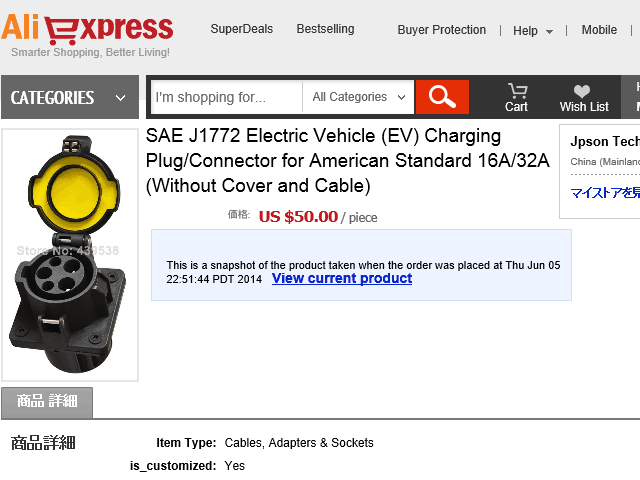This screenshot has height=480, width=640.
Task: Expand the CATEGORIES menu
Action: click(69, 98)
